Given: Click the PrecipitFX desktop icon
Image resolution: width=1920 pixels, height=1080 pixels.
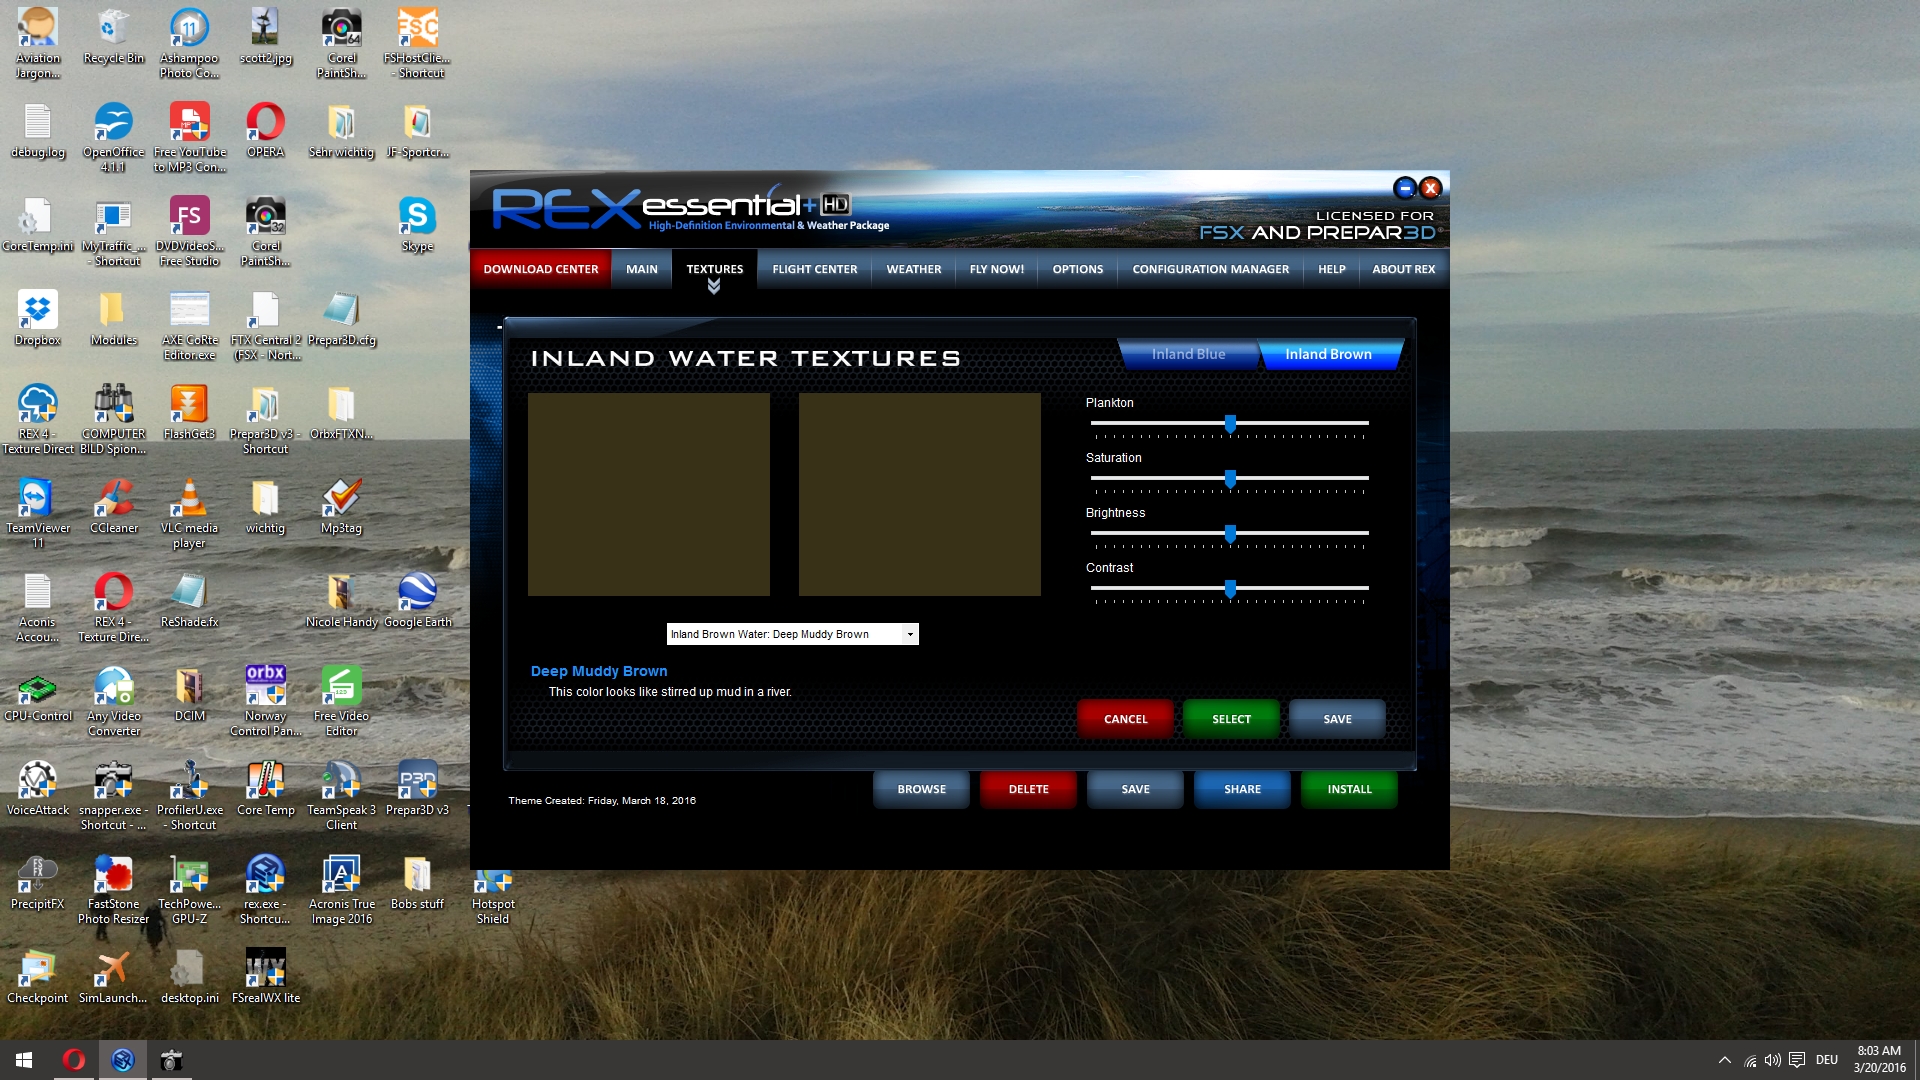Looking at the screenshot, I should (x=37, y=882).
